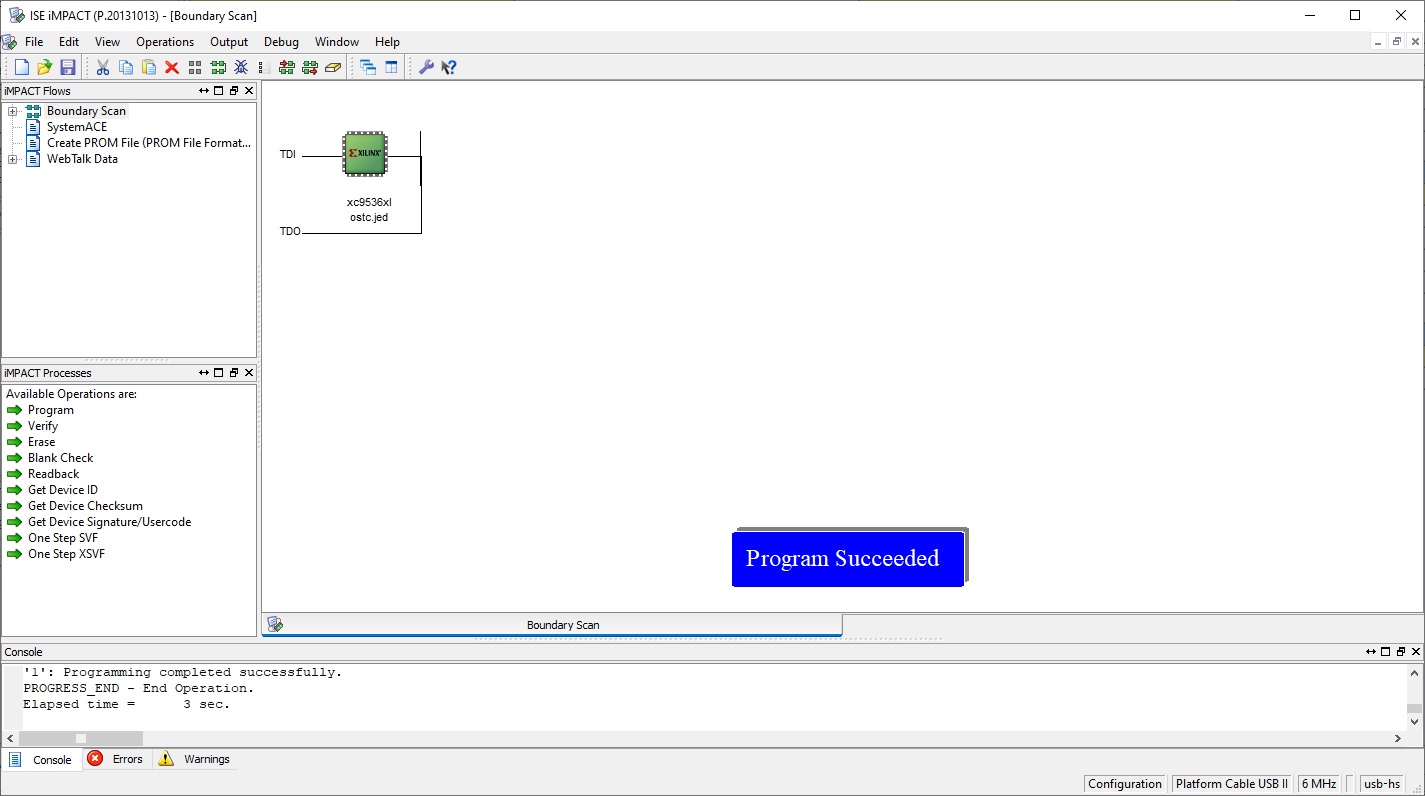Screen dimensions: 1425x796
Task: Open the Help menu
Action: click(387, 42)
